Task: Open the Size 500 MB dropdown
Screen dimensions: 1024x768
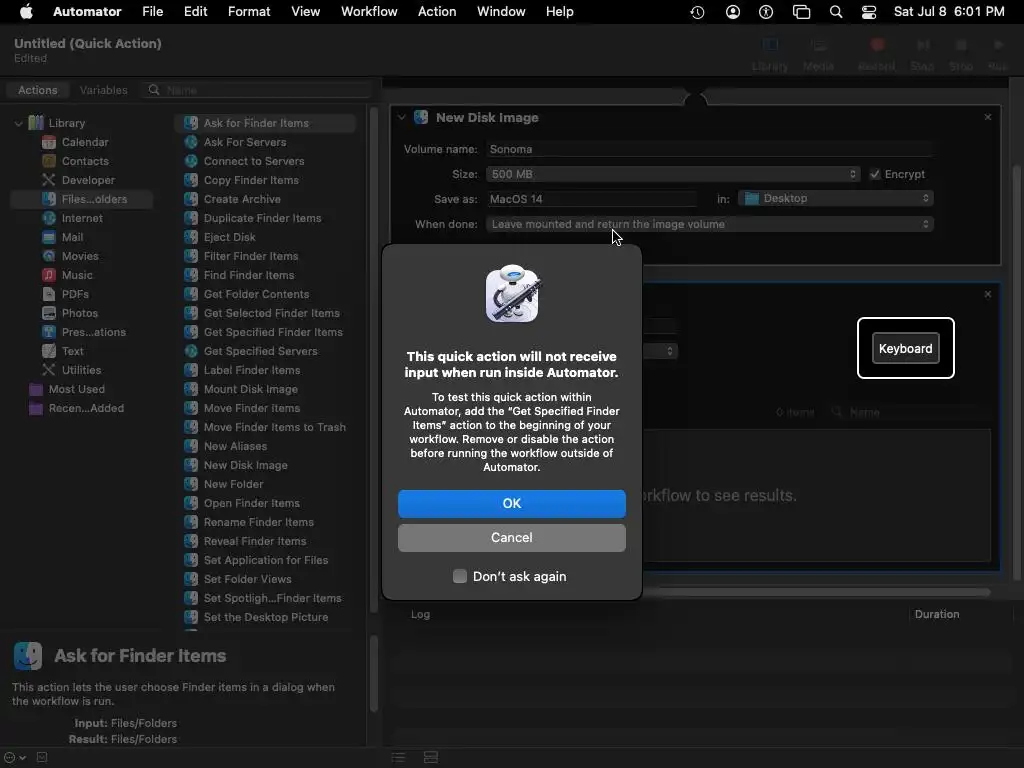Action: 673,174
